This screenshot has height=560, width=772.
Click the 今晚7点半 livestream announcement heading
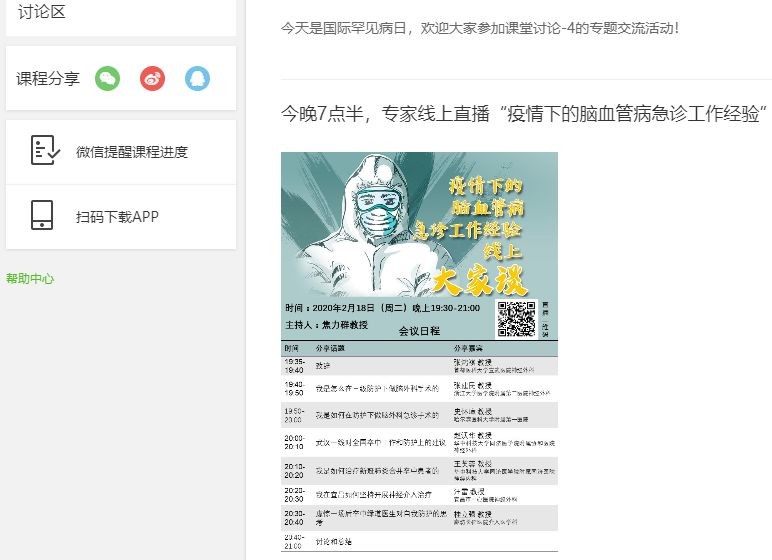(523, 112)
